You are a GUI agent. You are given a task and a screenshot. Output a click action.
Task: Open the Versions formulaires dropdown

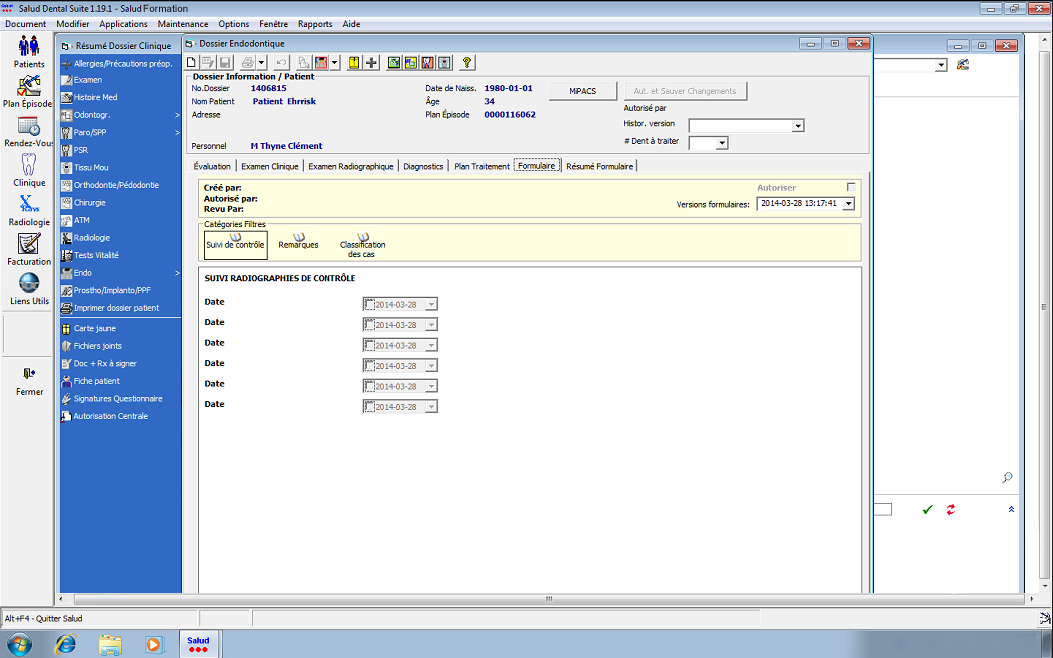click(x=849, y=204)
